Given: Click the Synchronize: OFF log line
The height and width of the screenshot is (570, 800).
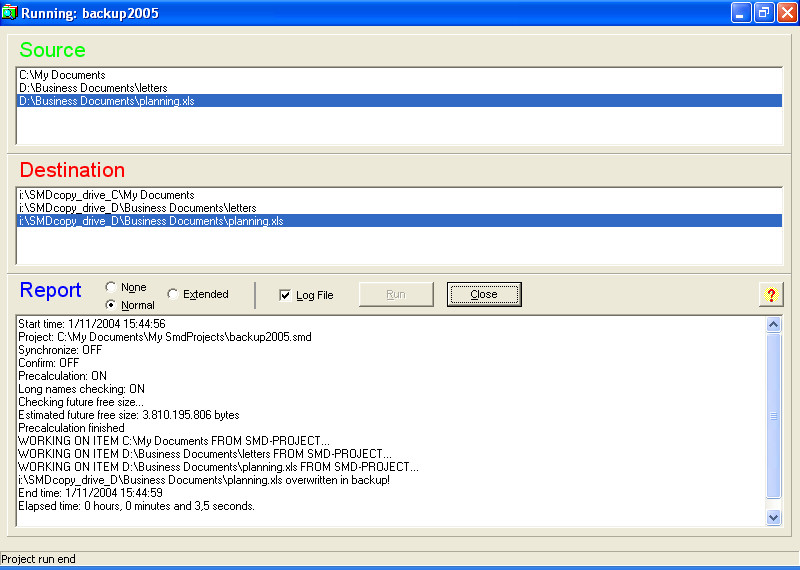Looking at the screenshot, I should tap(60, 350).
